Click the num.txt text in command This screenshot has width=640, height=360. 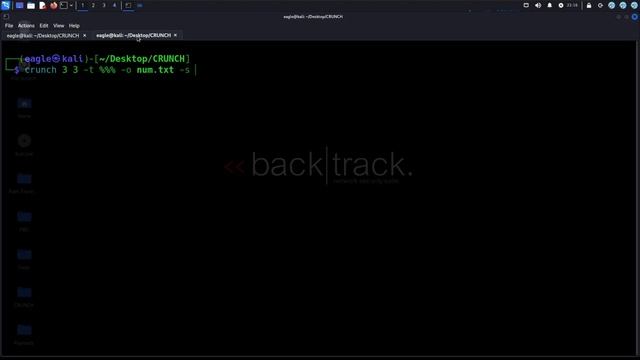coord(155,70)
